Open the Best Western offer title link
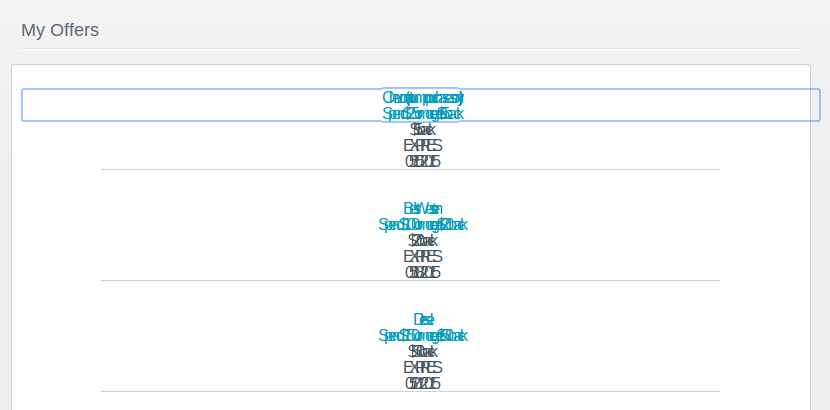830x410 pixels. coord(423,208)
